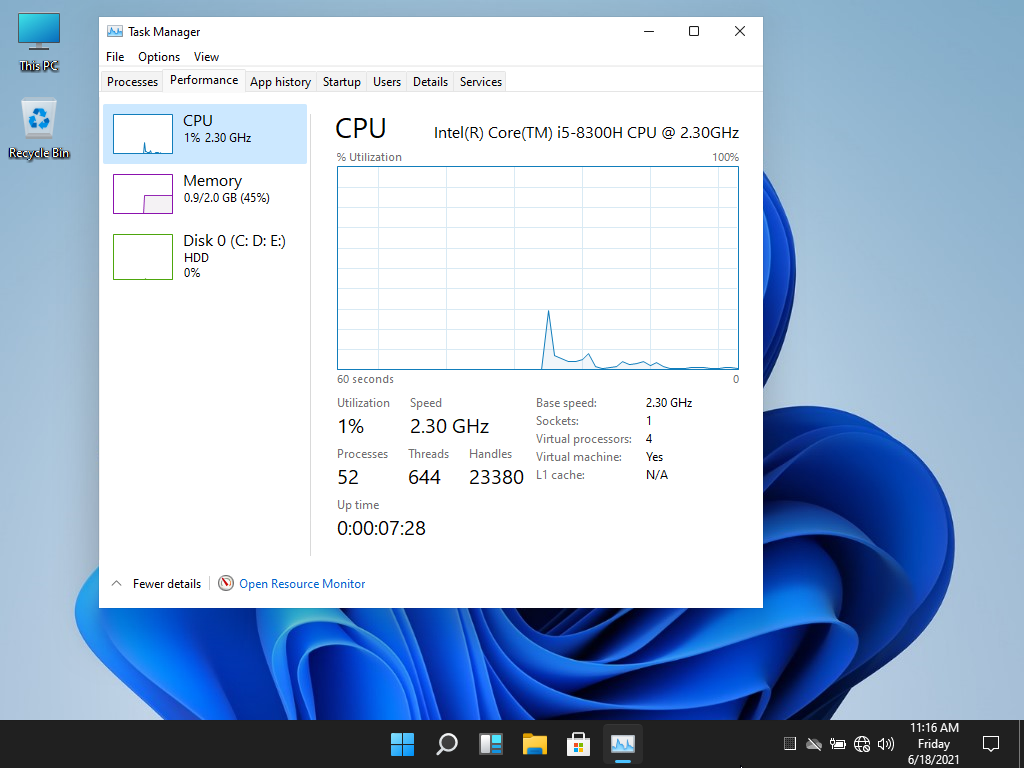Open the notification center icon

click(x=991, y=743)
